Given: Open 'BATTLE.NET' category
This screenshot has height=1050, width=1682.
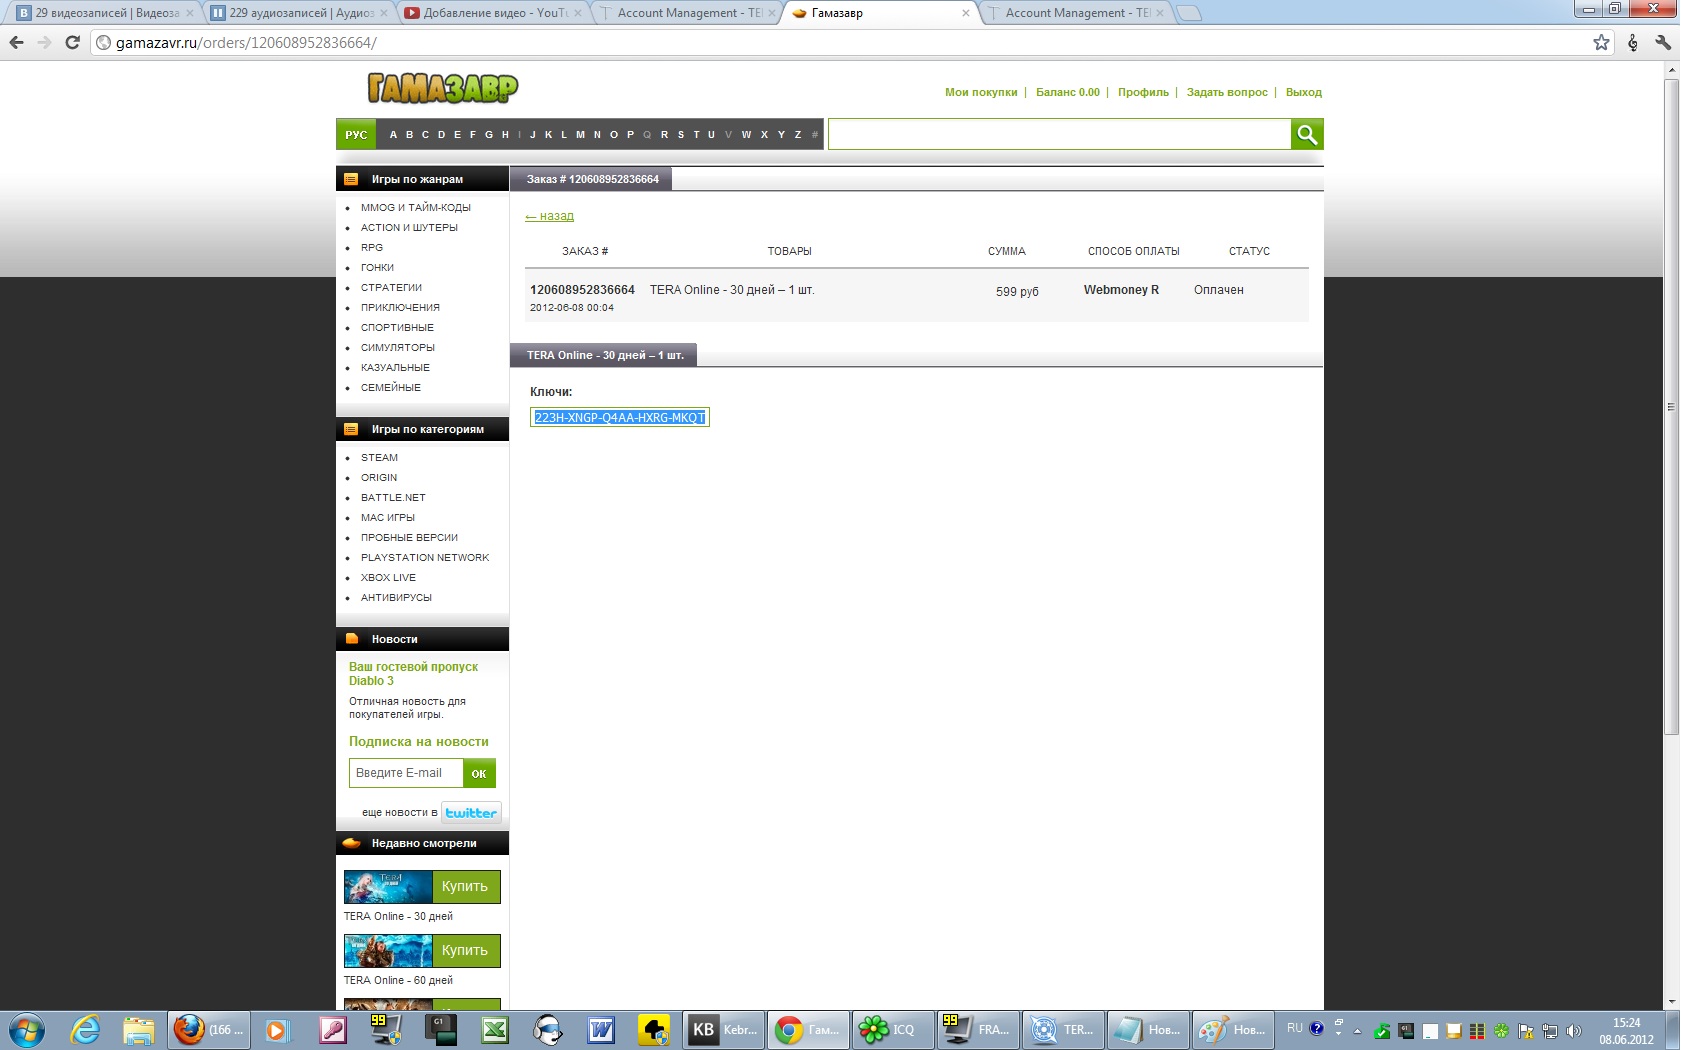Looking at the screenshot, I should pos(393,498).
